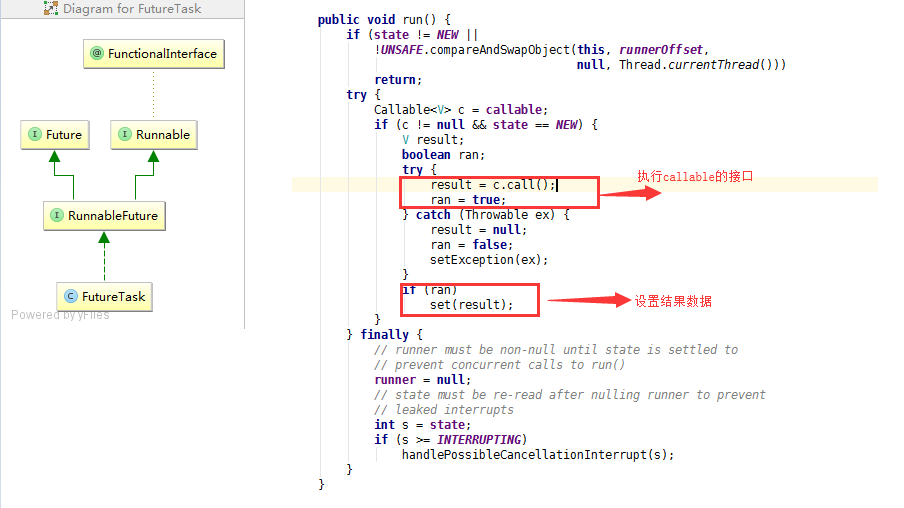Click comment 'leaked interrupts'
Screen dimensions: 904x508
click(454, 409)
